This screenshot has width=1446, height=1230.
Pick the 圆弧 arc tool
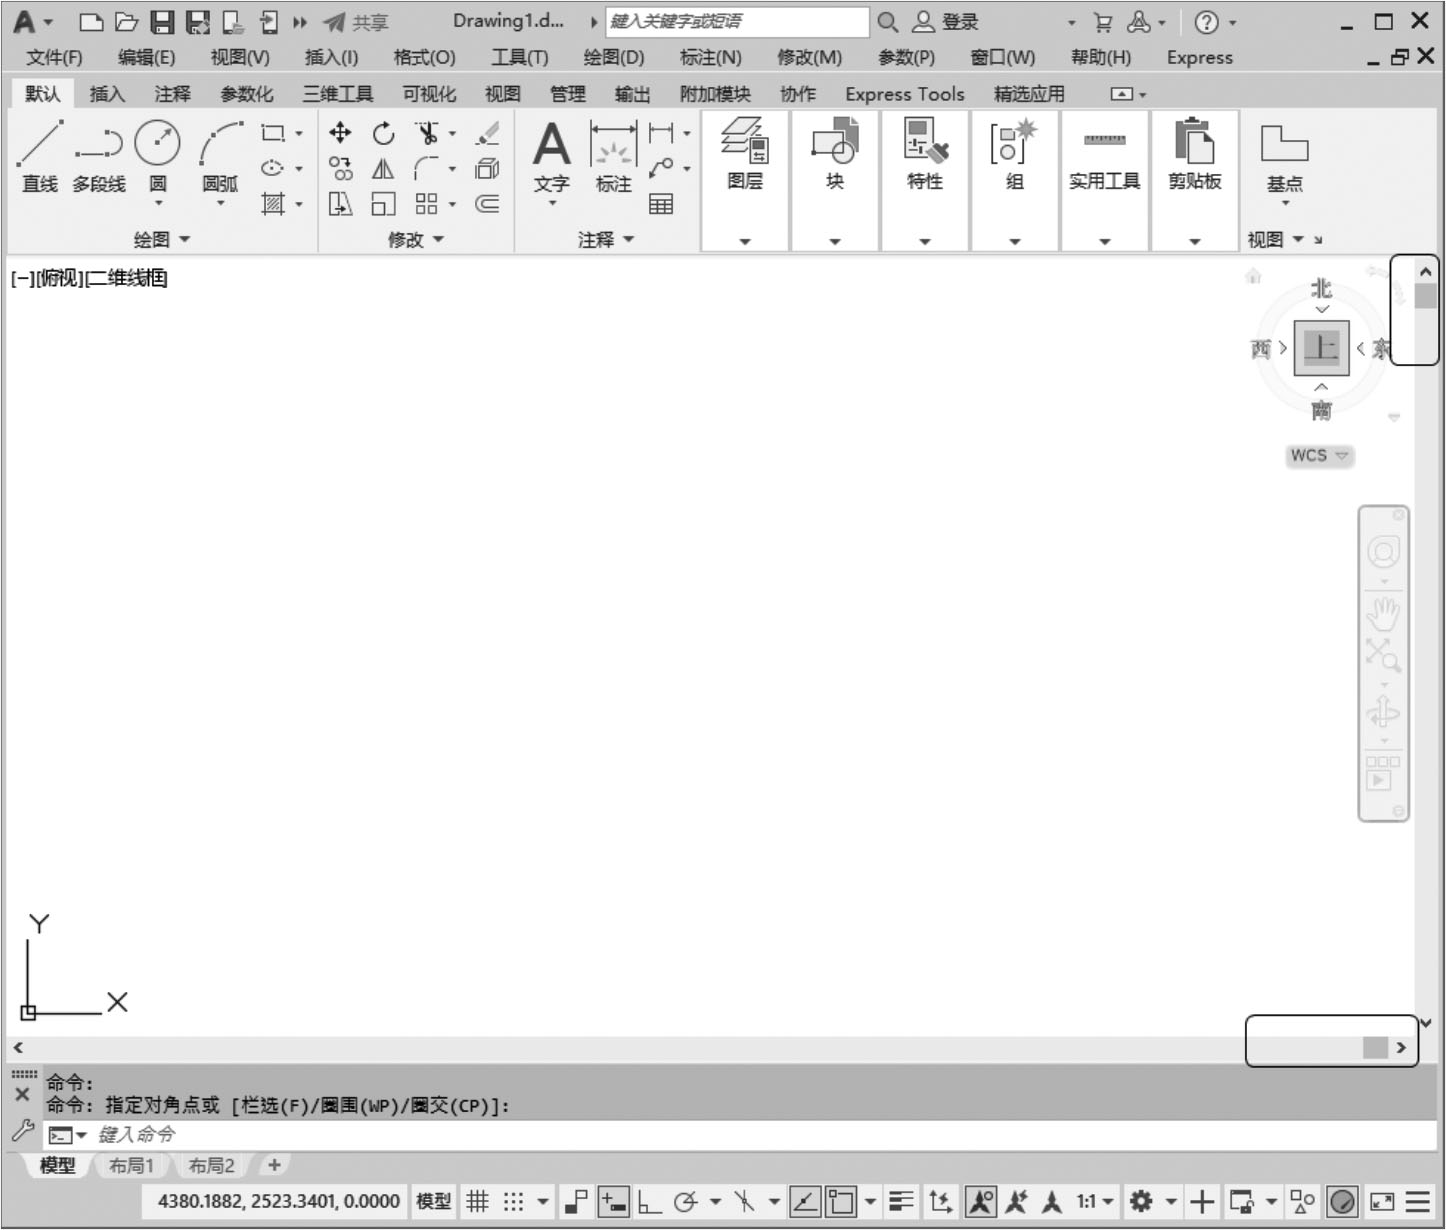[x=220, y=155]
